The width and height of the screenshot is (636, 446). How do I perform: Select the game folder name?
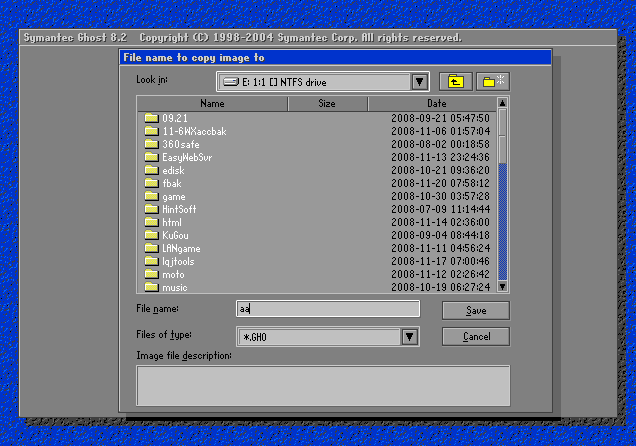pos(174,197)
